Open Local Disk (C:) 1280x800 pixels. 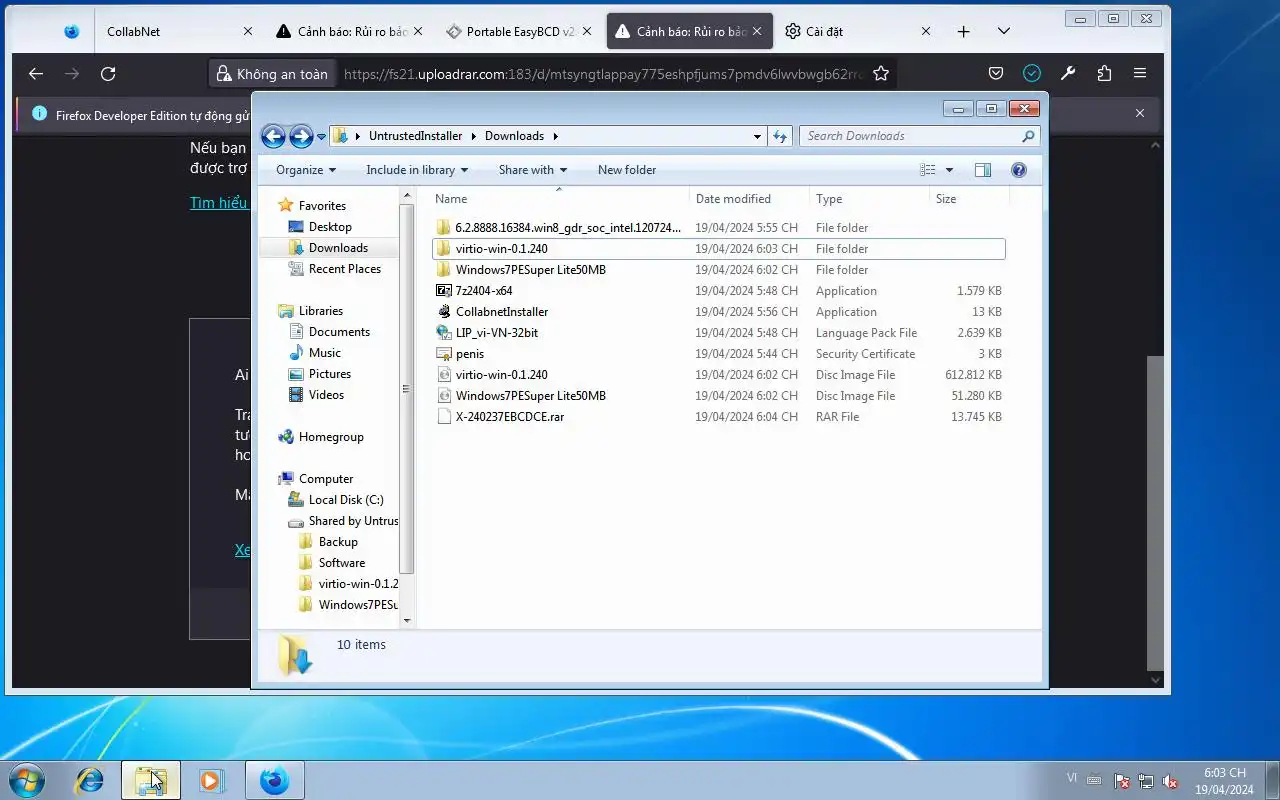[x=346, y=500]
